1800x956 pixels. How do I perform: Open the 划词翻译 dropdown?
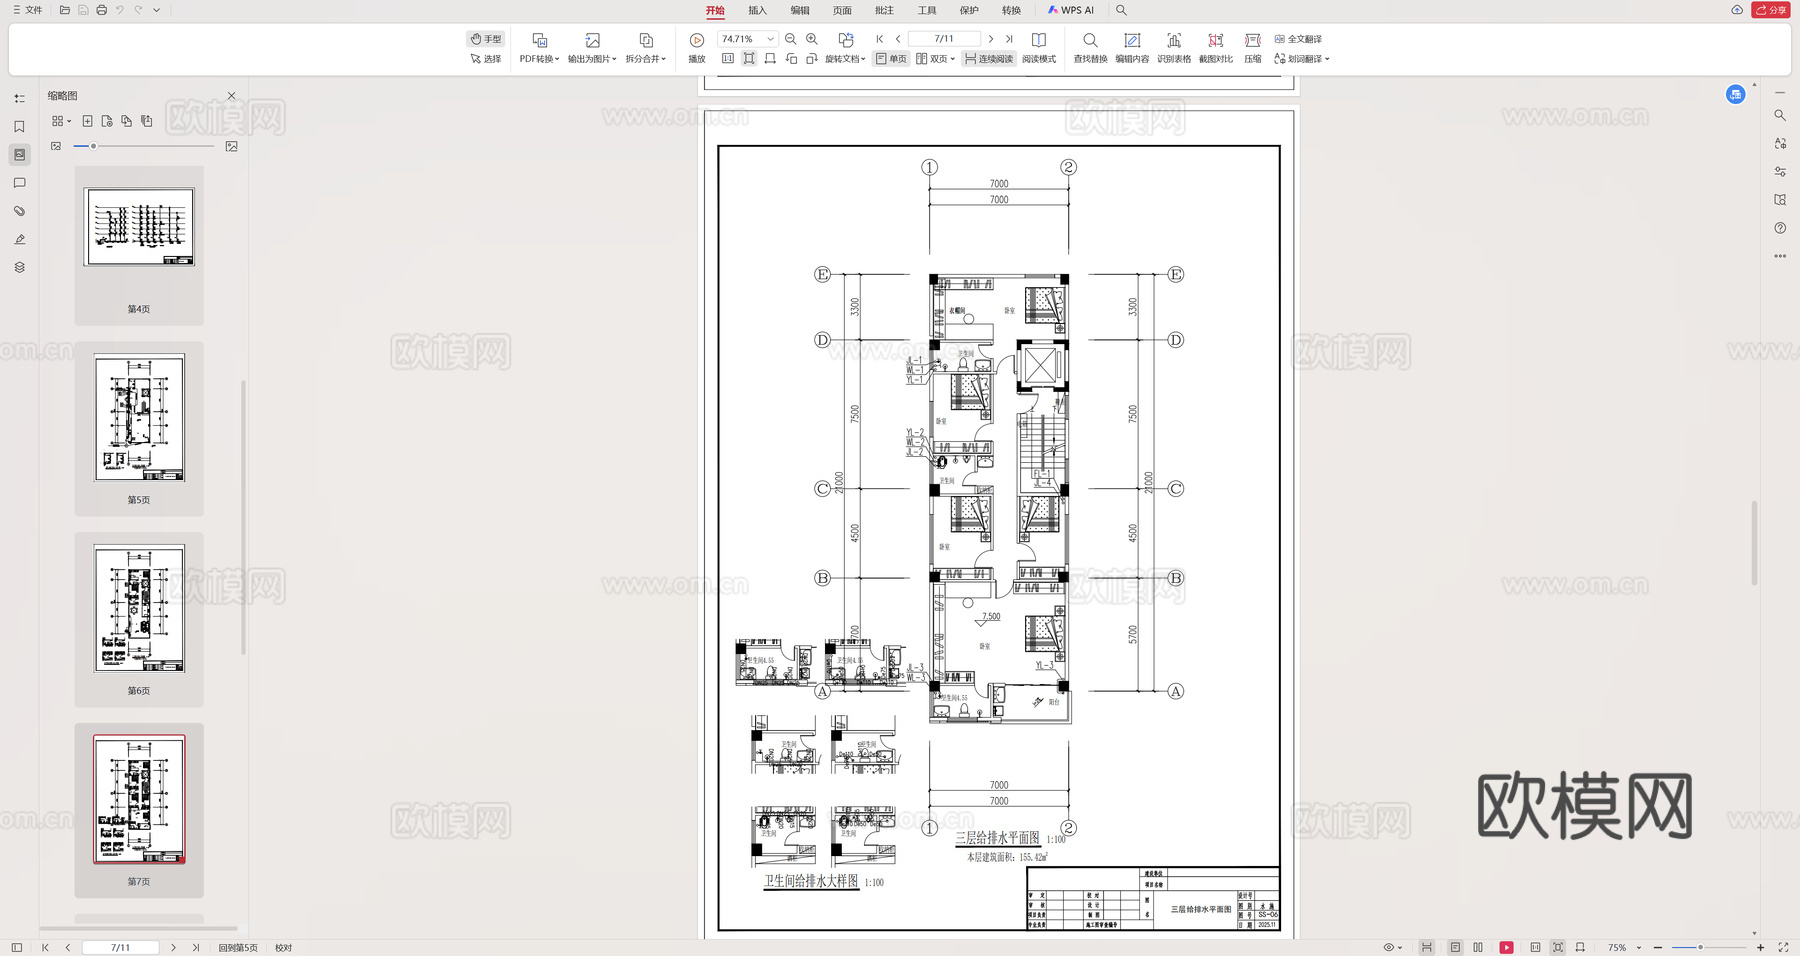1302,59
